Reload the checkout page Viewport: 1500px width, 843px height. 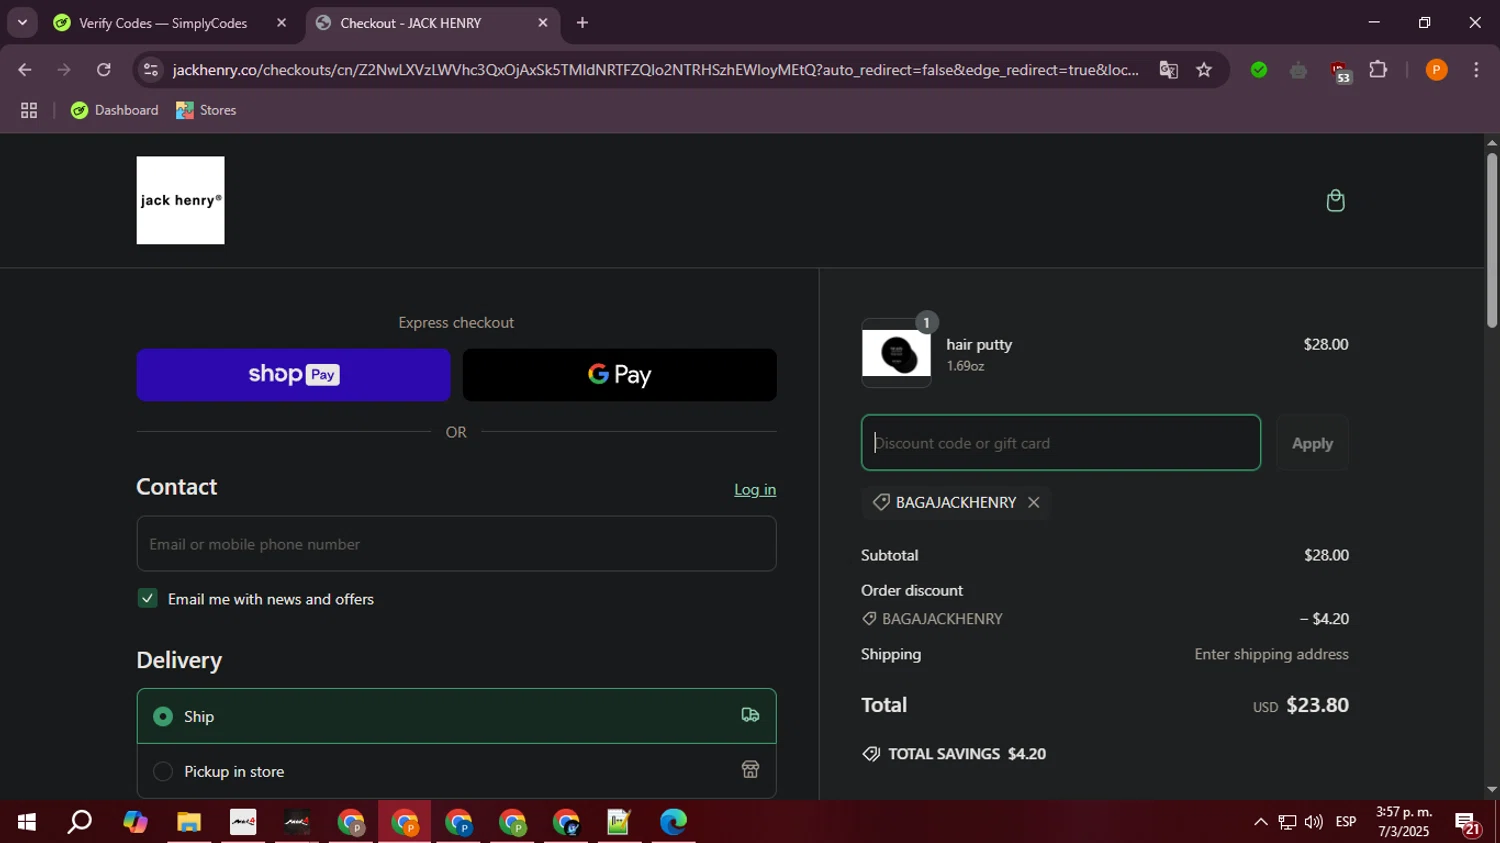104,70
